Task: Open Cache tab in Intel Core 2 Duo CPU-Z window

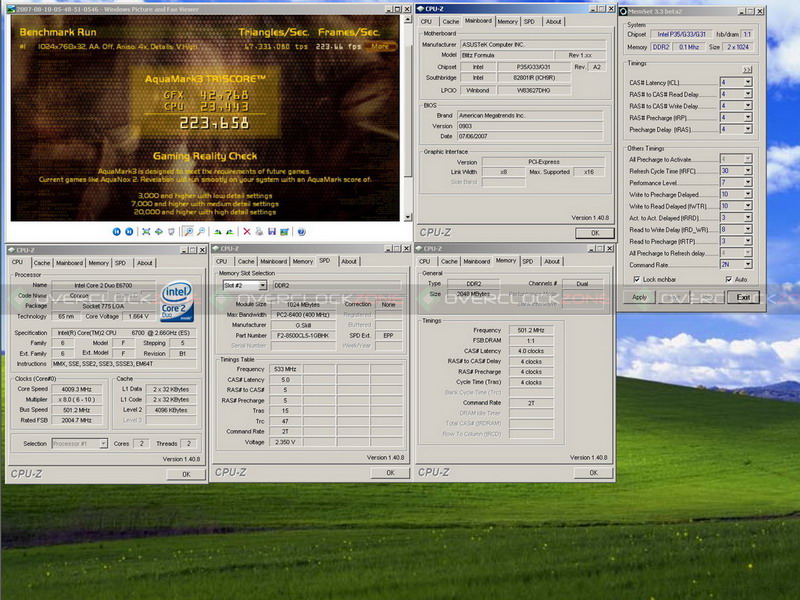Action: 42,263
